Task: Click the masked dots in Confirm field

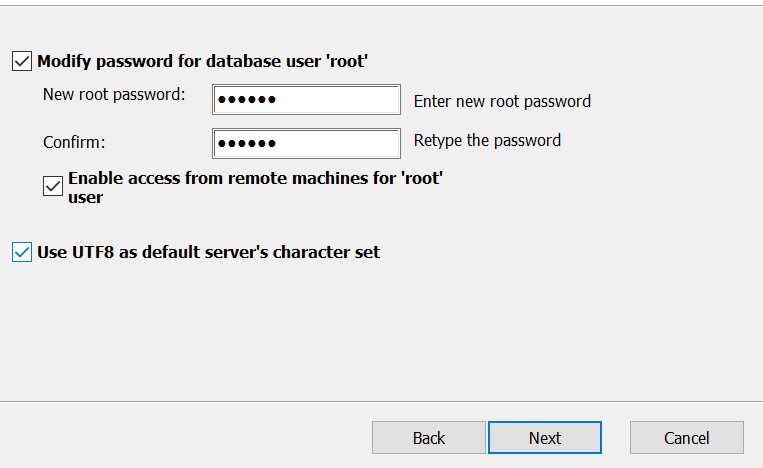Action: coord(247,144)
